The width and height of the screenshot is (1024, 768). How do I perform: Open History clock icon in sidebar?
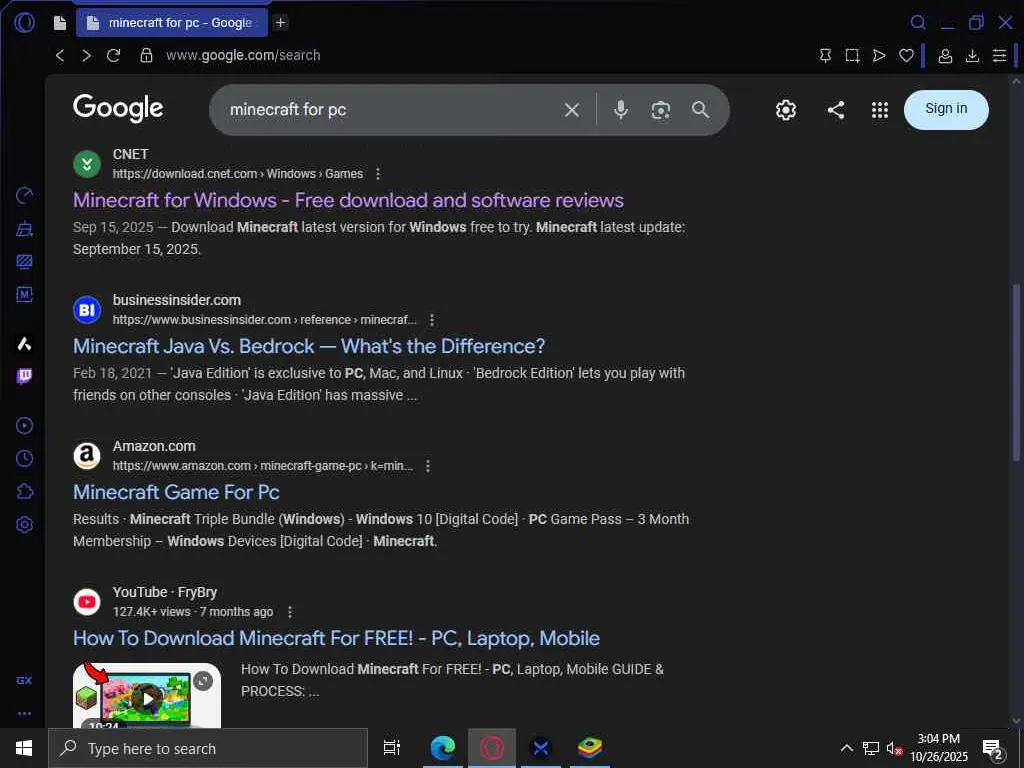tap(24, 458)
